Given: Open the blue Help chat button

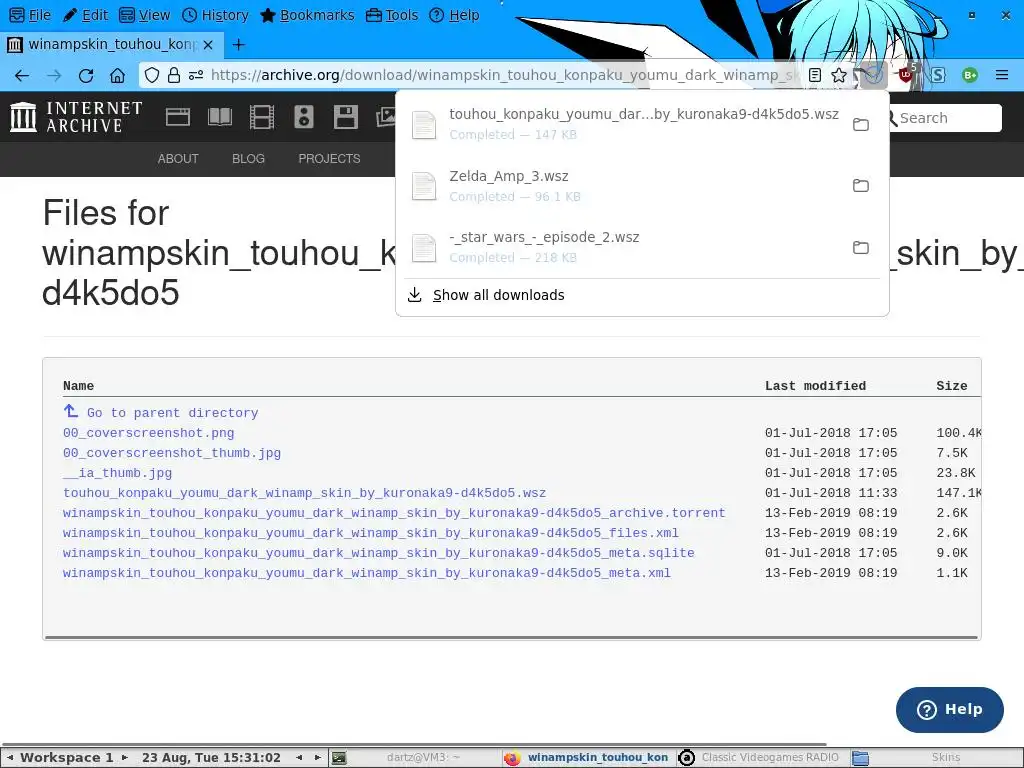Looking at the screenshot, I should pyautogui.click(x=950, y=709).
